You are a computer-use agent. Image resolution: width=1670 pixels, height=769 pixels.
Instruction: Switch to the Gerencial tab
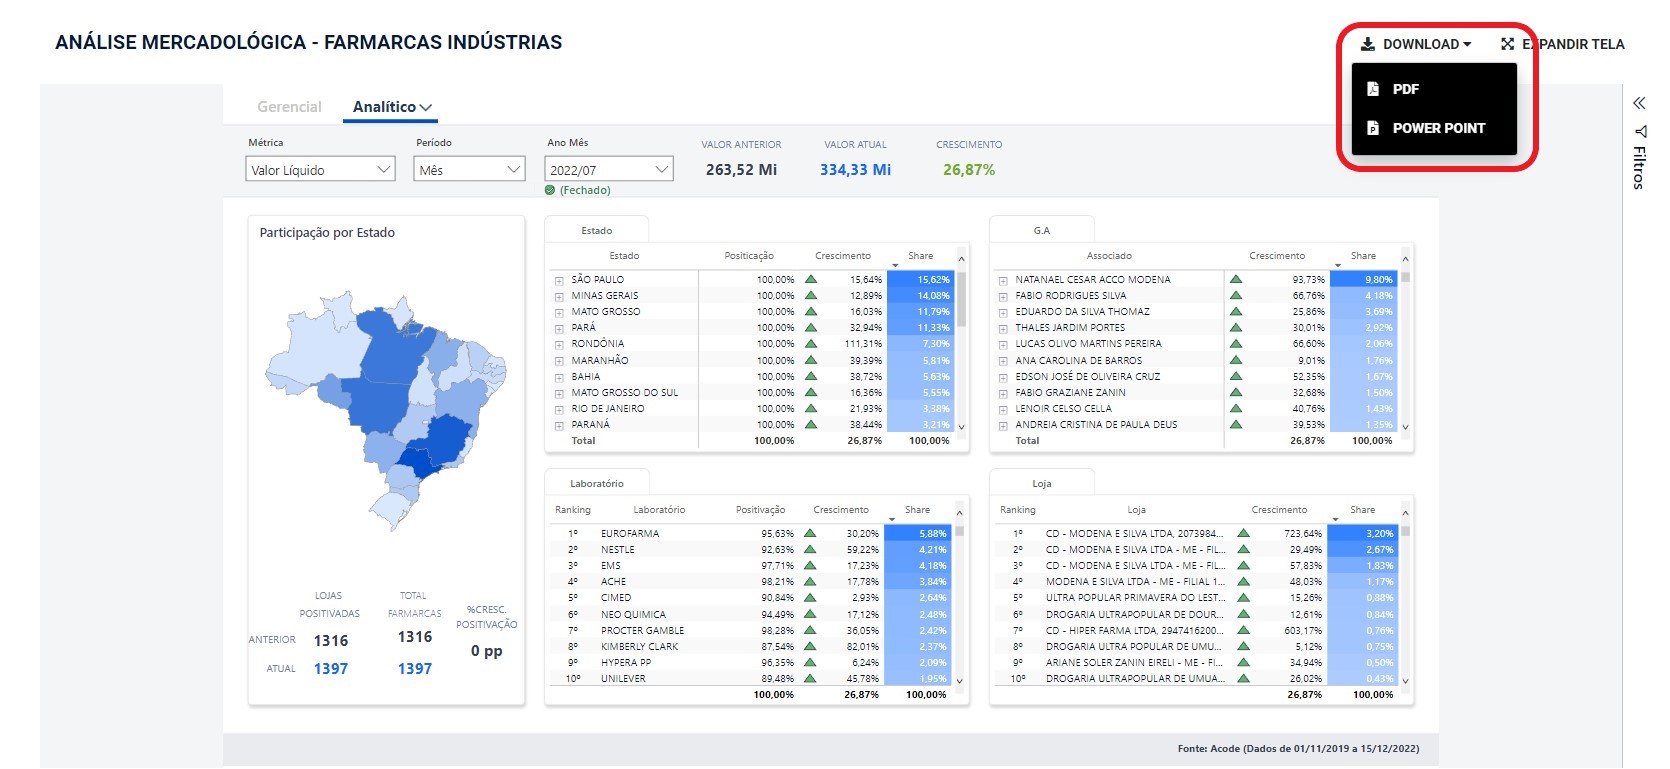(x=289, y=107)
